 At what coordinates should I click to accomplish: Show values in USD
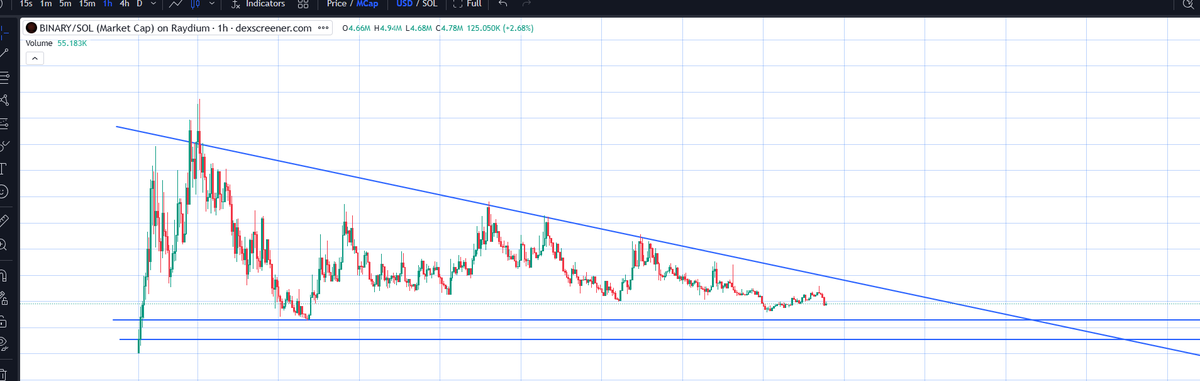(x=405, y=4)
